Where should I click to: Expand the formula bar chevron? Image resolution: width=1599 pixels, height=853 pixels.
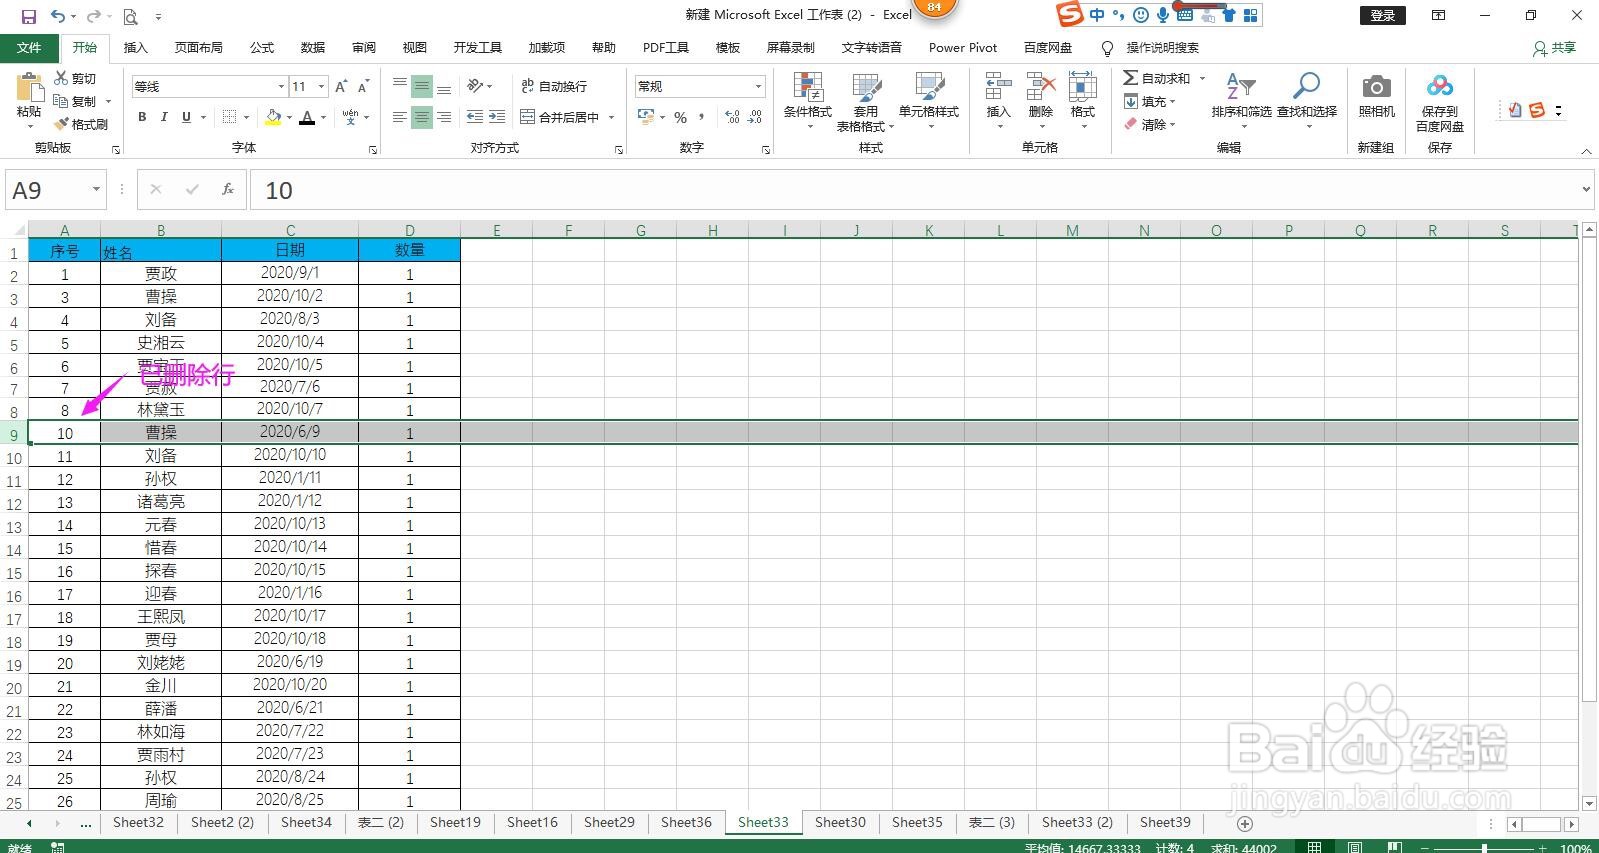click(x=1586, y=189)
